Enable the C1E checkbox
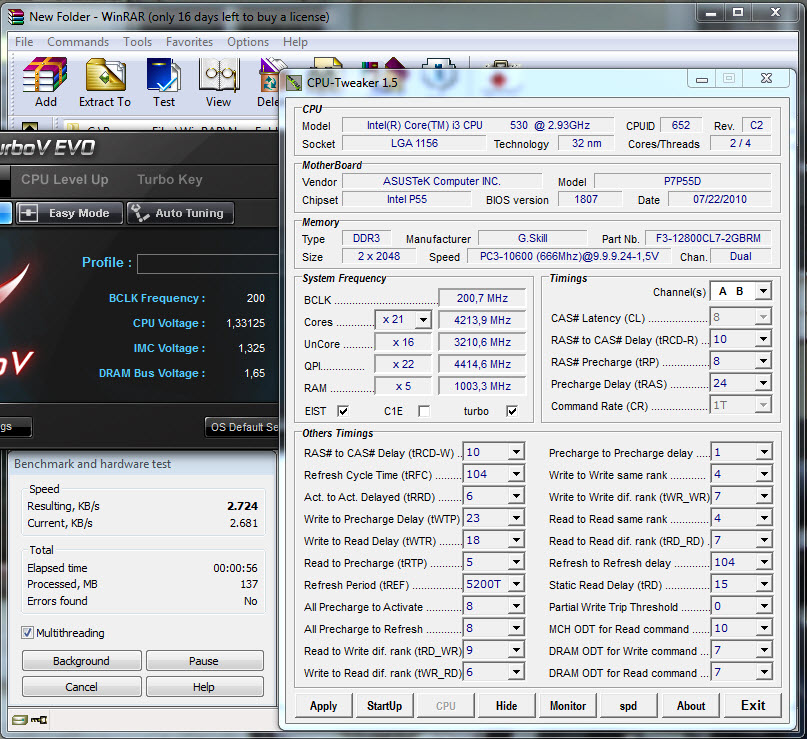 [x=424, y=411]
